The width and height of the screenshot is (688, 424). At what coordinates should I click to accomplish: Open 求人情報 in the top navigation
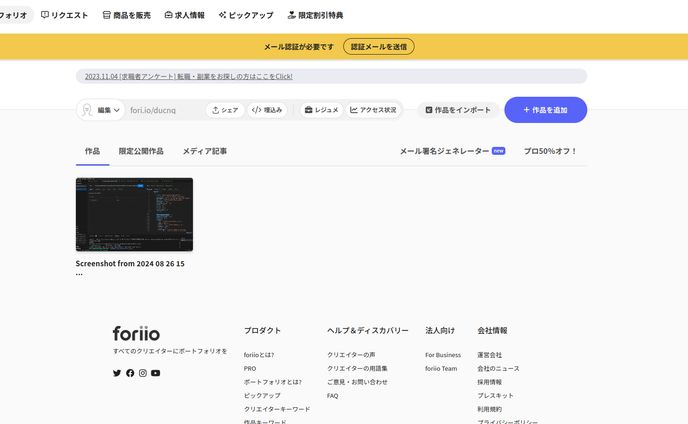click(x=184, y=15)
